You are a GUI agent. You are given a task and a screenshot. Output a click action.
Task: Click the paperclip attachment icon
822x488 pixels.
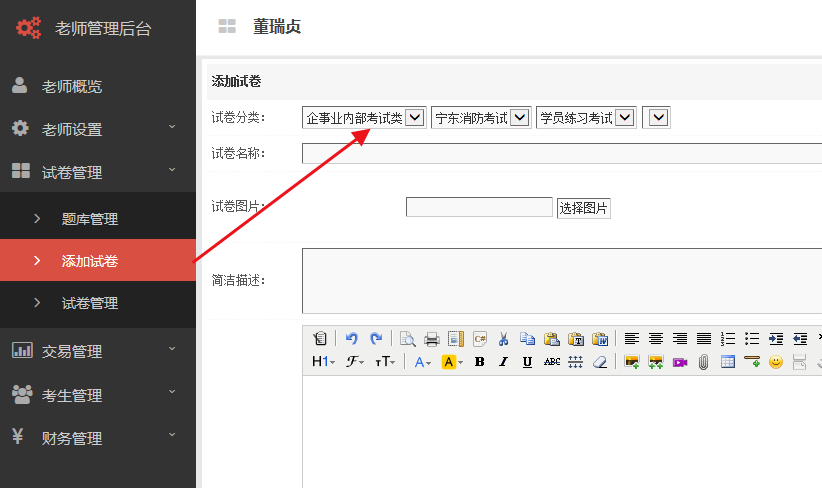tap(704, 362)
